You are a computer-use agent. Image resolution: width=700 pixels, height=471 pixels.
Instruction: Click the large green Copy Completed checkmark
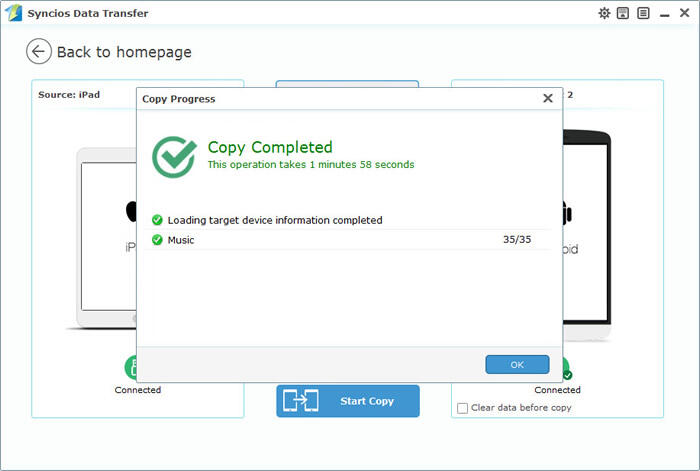click(x=173, y=157)
